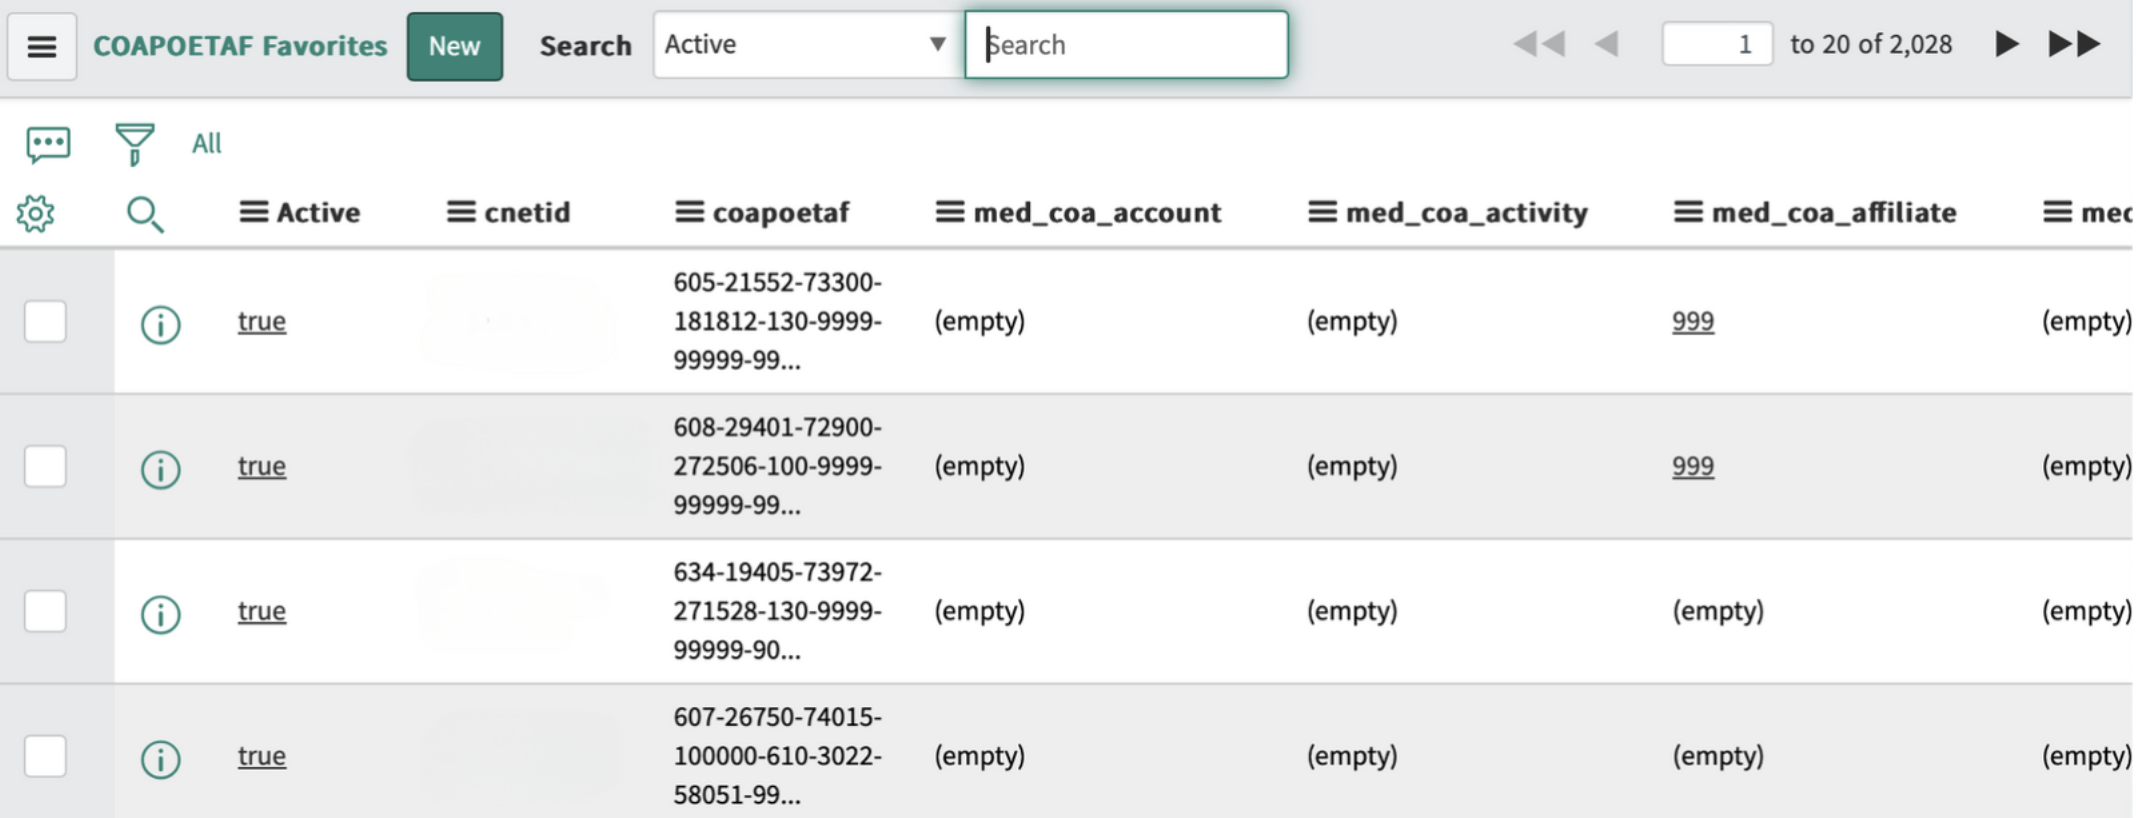Open the filter funnel icon
2136x818 pixels.
pyautogui.click(x=134, y=144)
